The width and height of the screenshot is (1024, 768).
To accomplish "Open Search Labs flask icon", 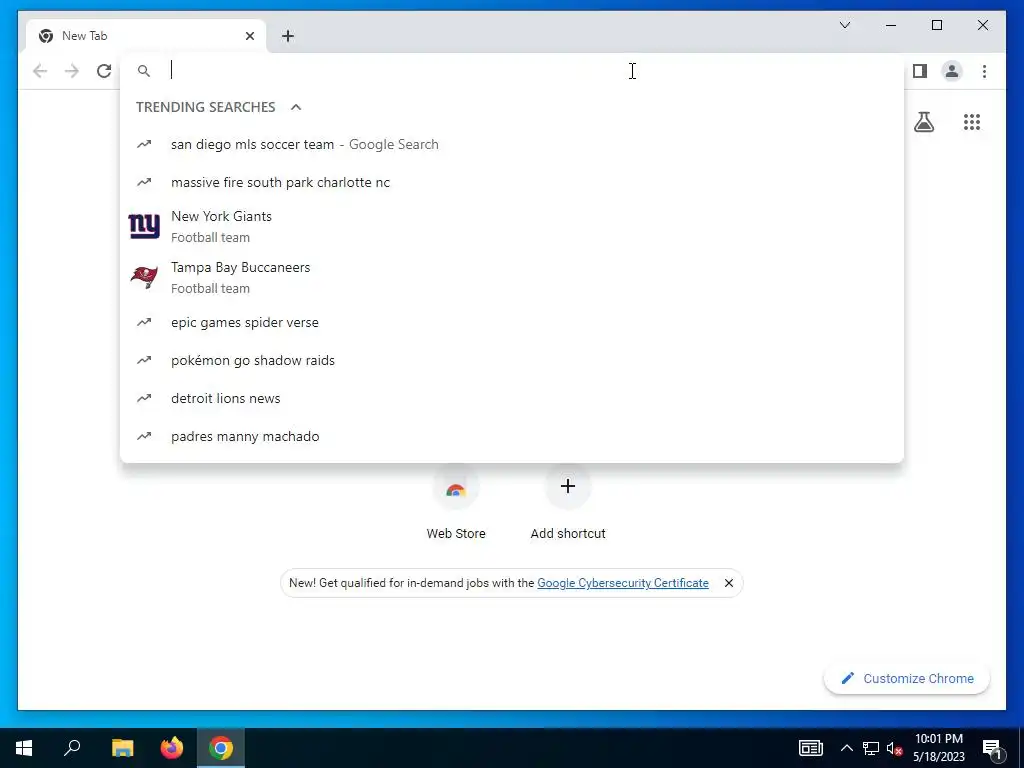I will [924, 122].
